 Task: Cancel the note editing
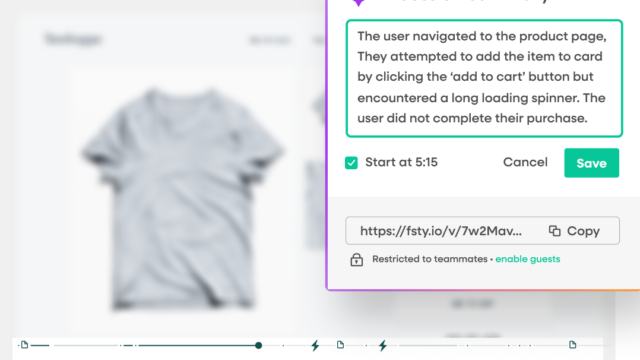point(525,162)
